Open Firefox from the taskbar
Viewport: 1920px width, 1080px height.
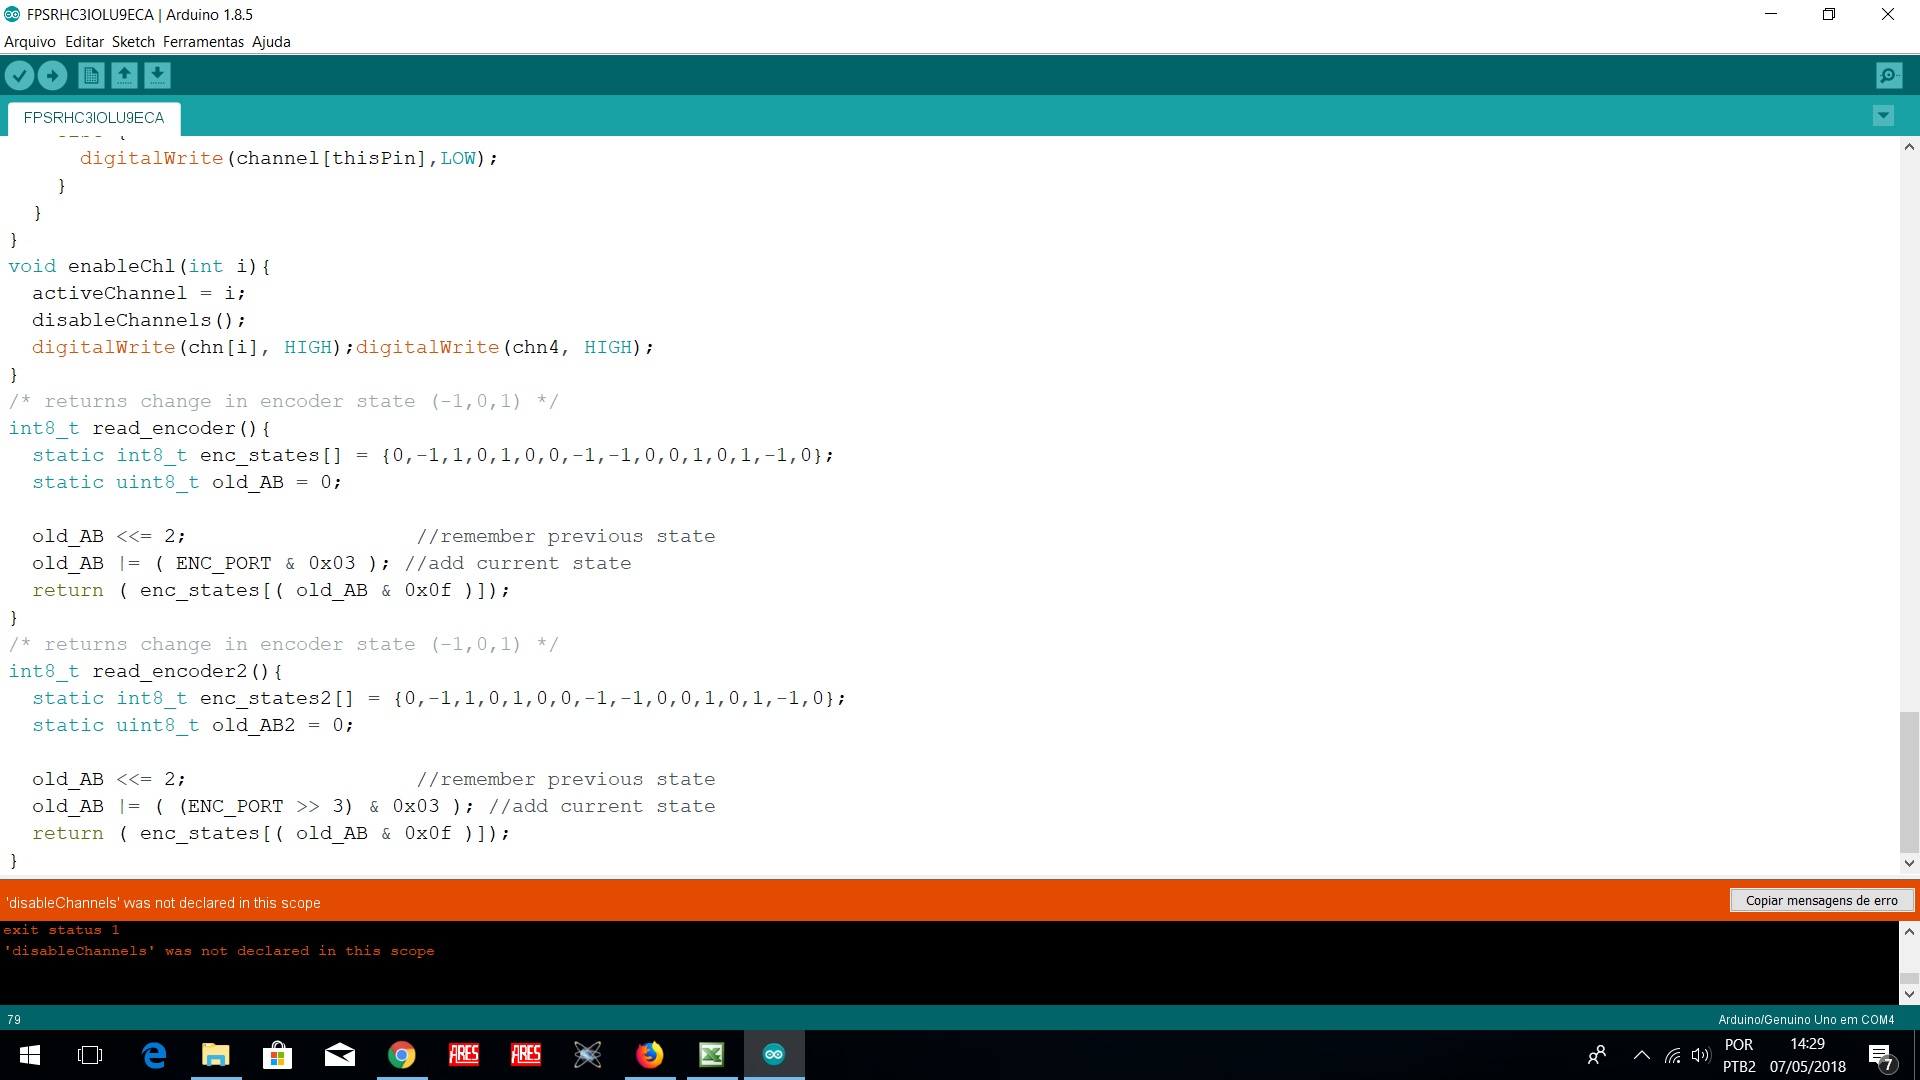pos(650,1055)
